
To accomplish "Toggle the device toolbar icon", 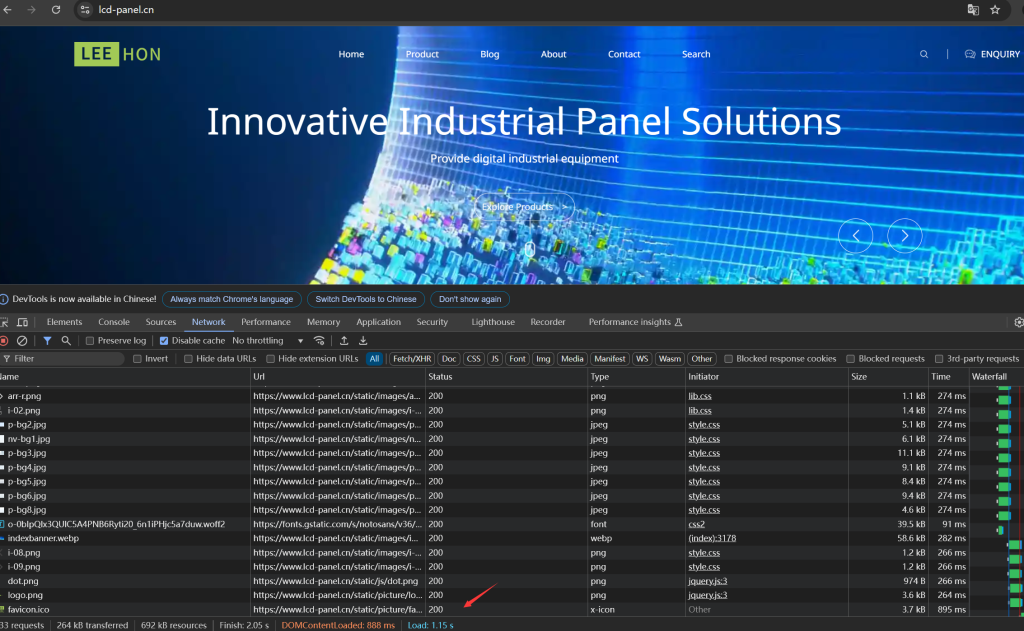I will pos(22,322).
